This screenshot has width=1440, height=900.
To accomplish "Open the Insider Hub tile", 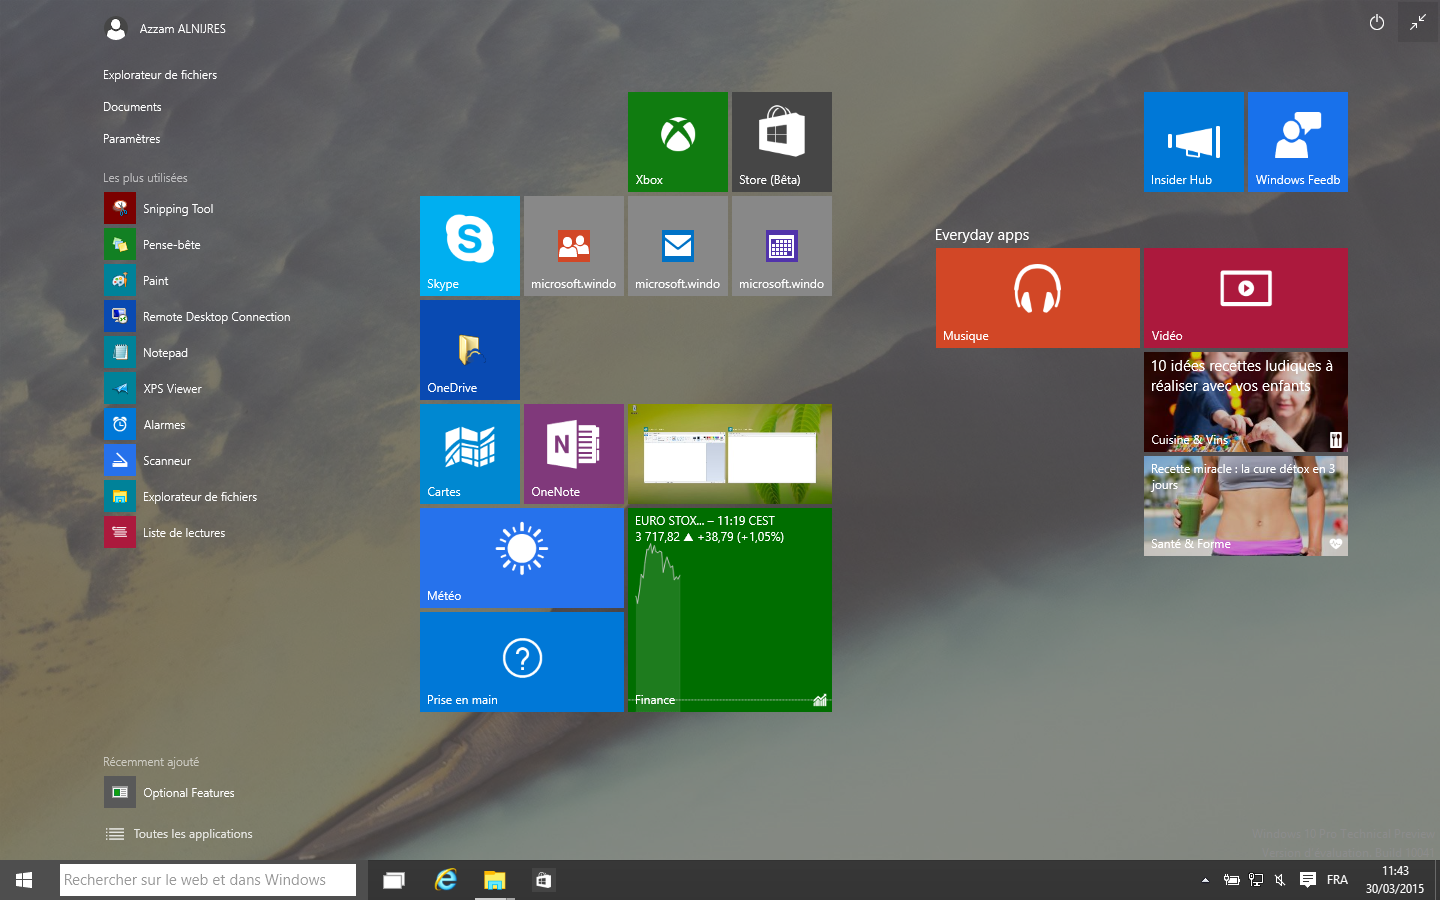I will (1194, 142).
